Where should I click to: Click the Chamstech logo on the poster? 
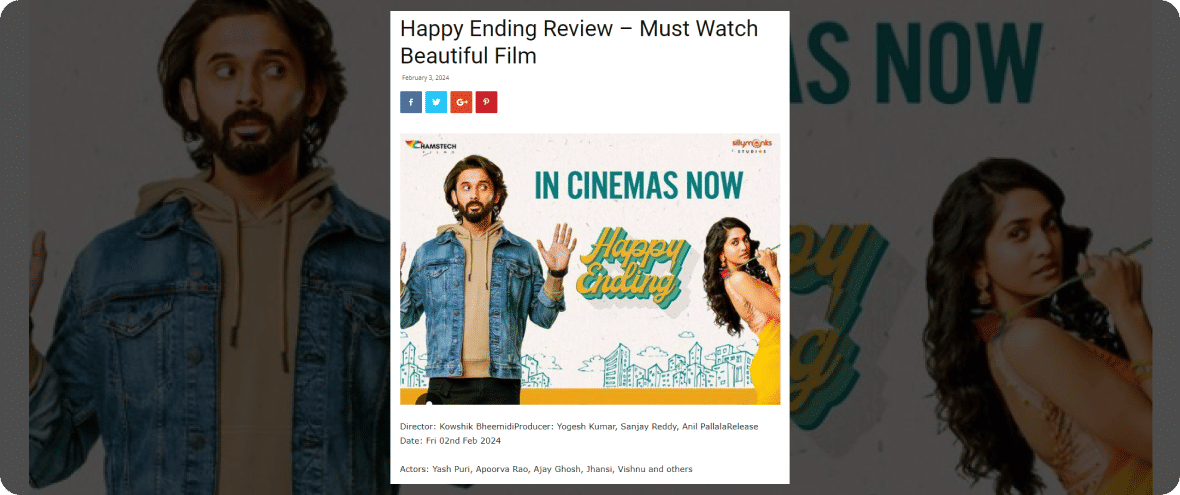coord(430,146)
